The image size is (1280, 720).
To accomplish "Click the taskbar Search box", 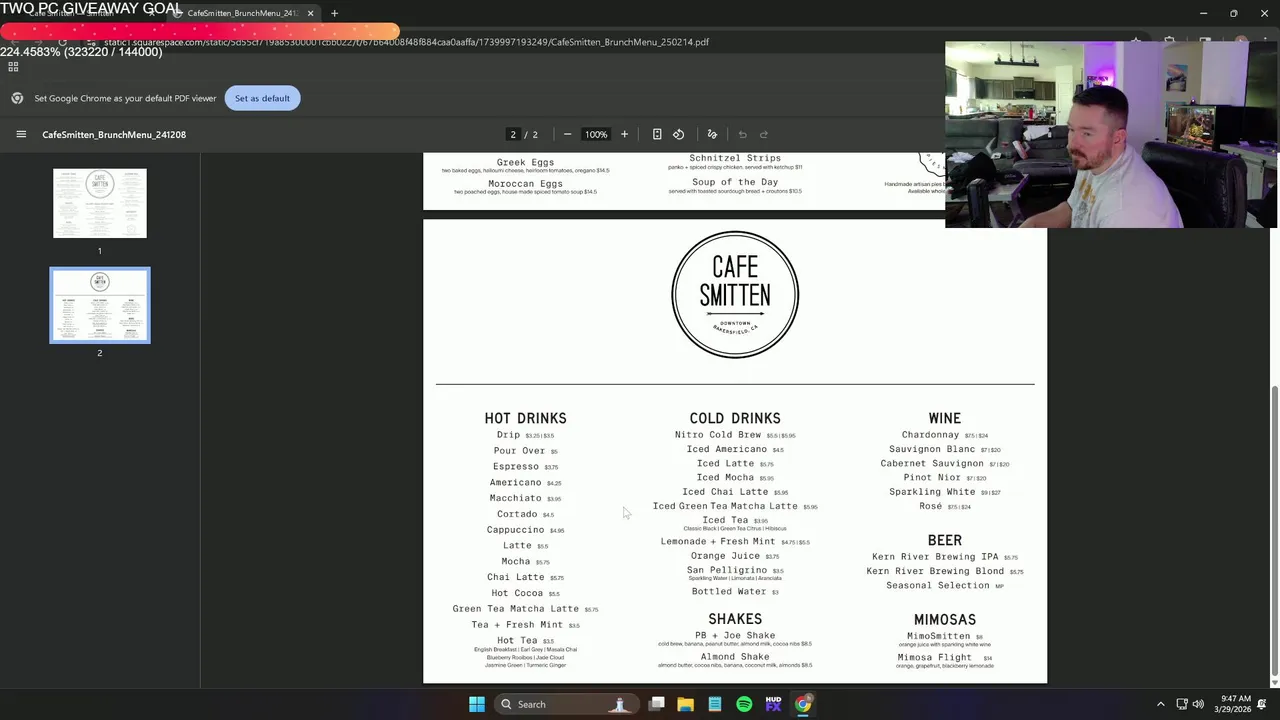I will [x=565, y=704].
